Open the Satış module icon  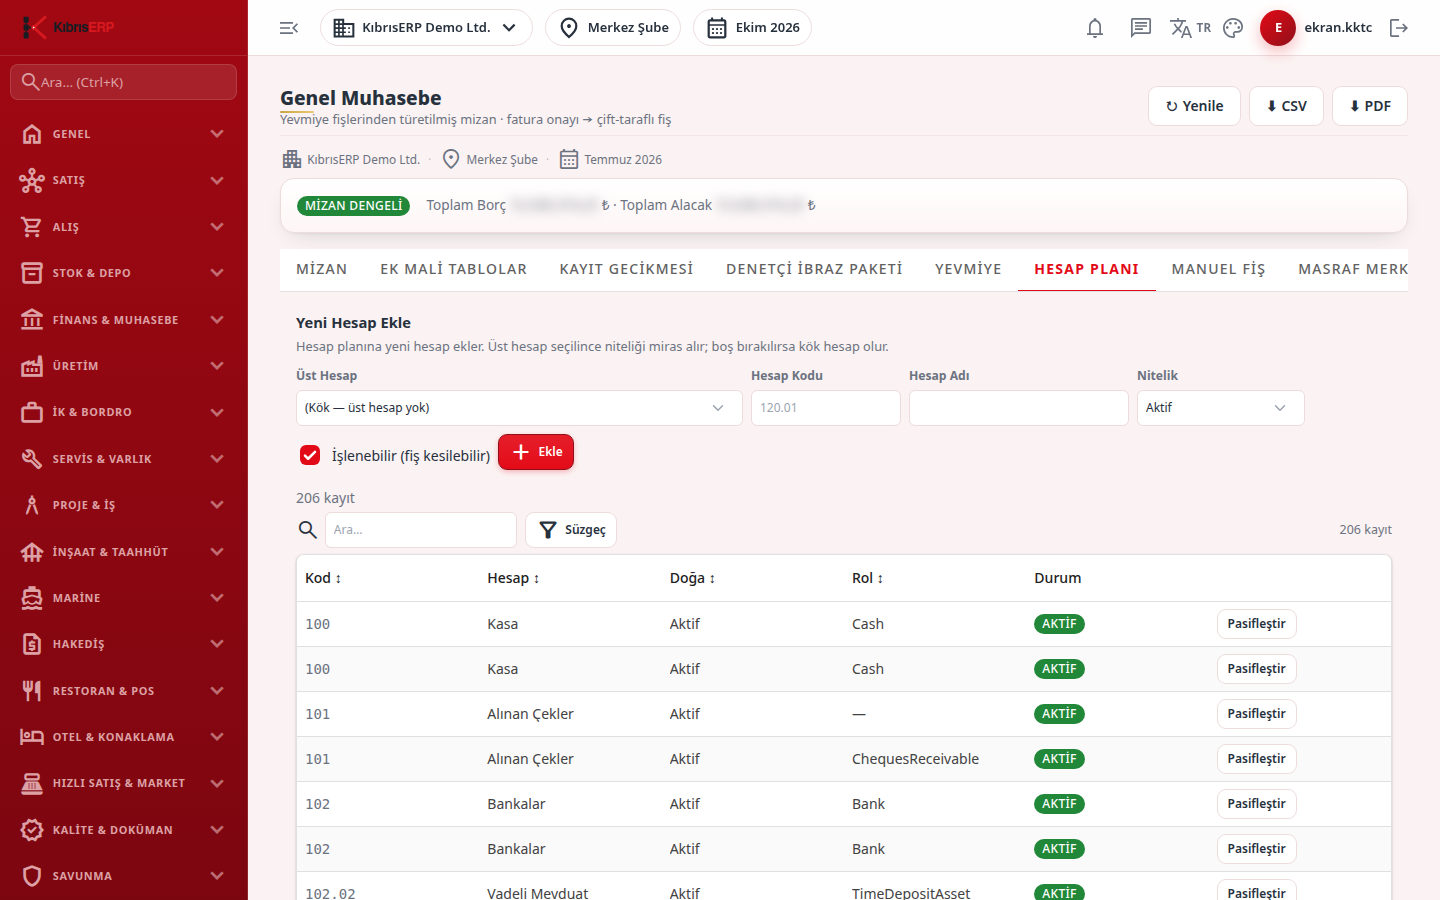pos(32,180)
